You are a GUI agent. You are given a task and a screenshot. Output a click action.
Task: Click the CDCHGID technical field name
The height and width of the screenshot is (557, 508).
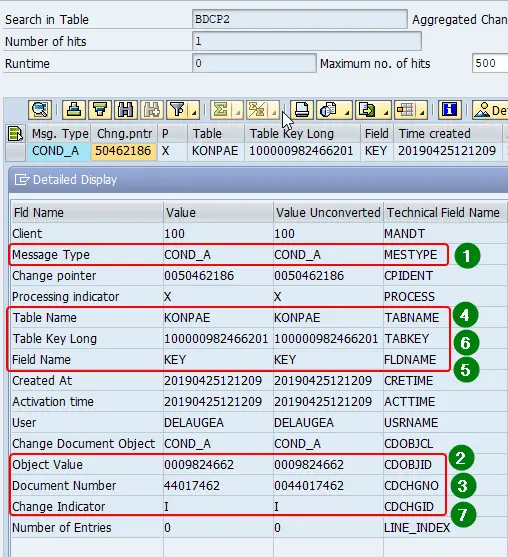click(409, 507)
